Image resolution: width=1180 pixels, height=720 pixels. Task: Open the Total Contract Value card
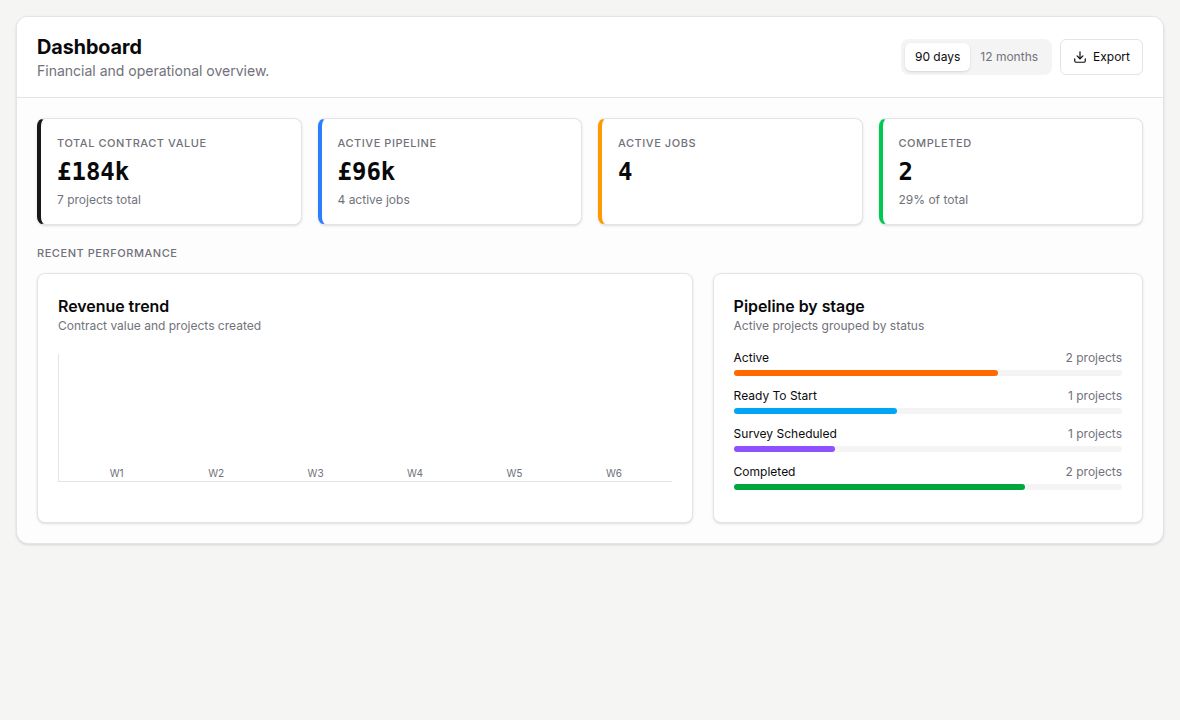(169, 172)
